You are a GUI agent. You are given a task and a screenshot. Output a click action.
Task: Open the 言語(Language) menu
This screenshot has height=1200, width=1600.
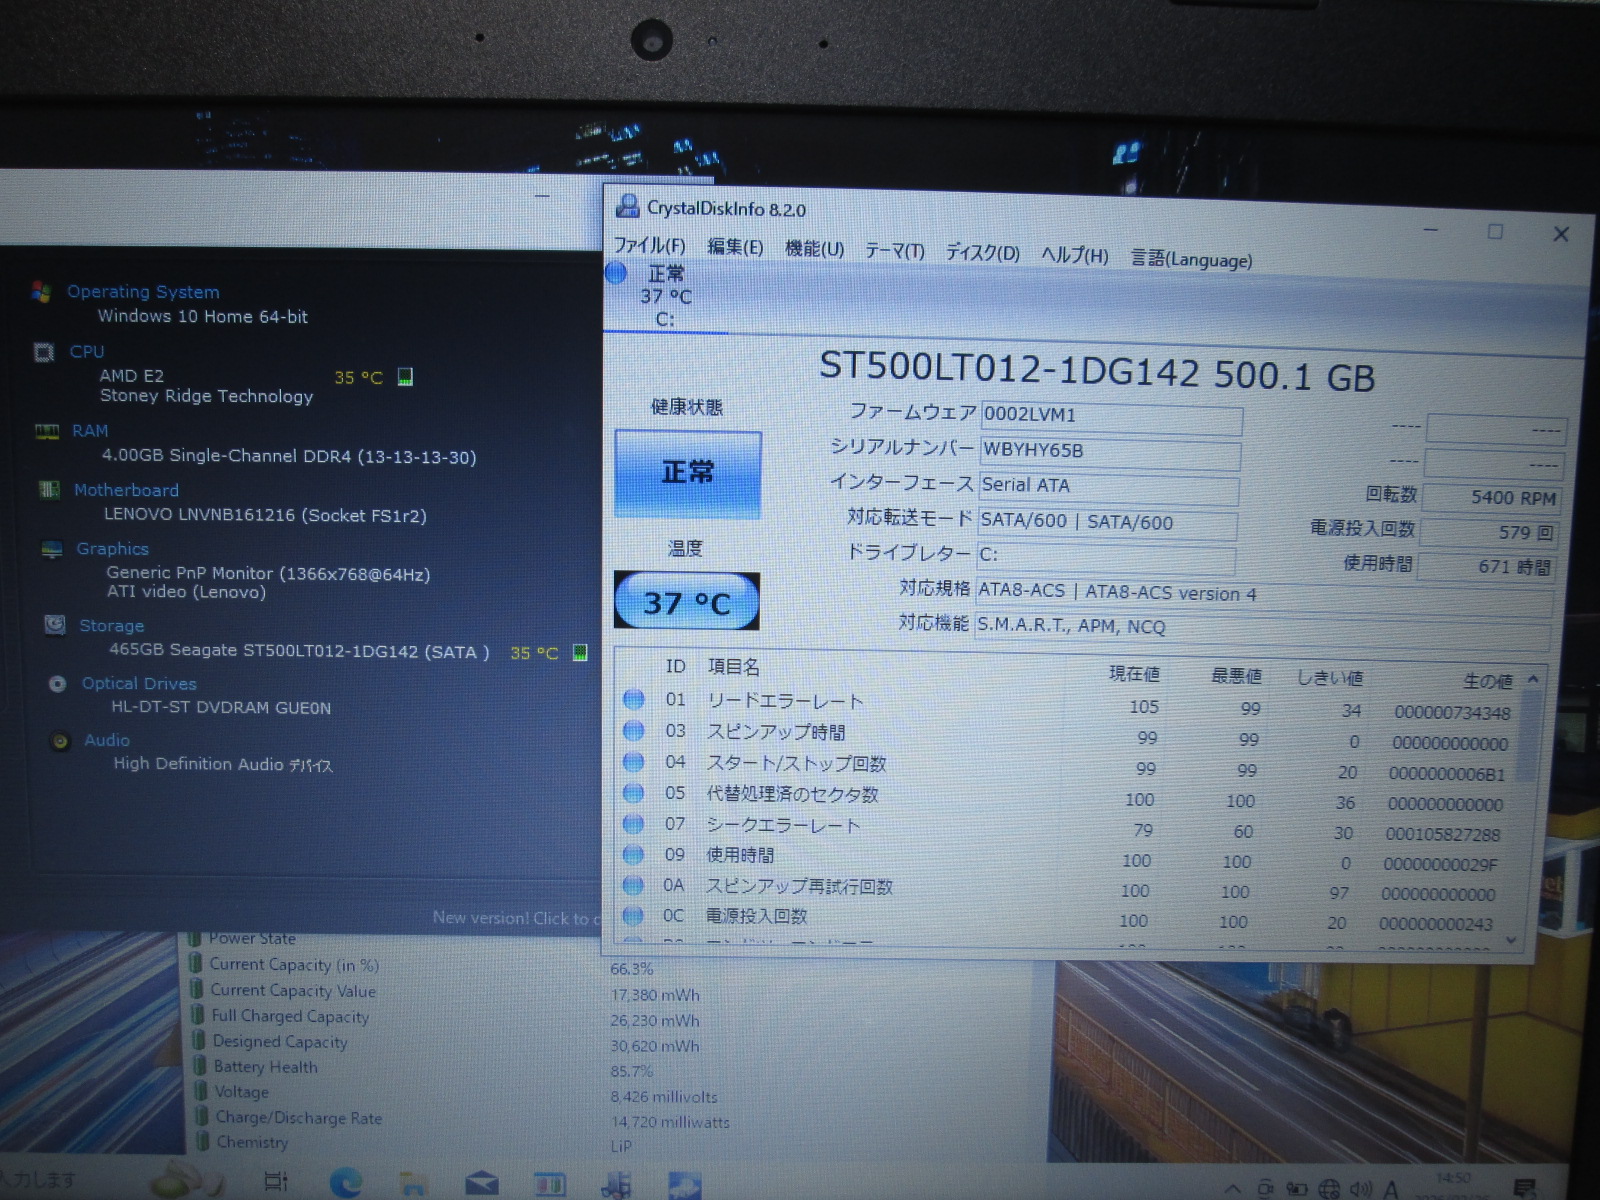[1190, 259]
